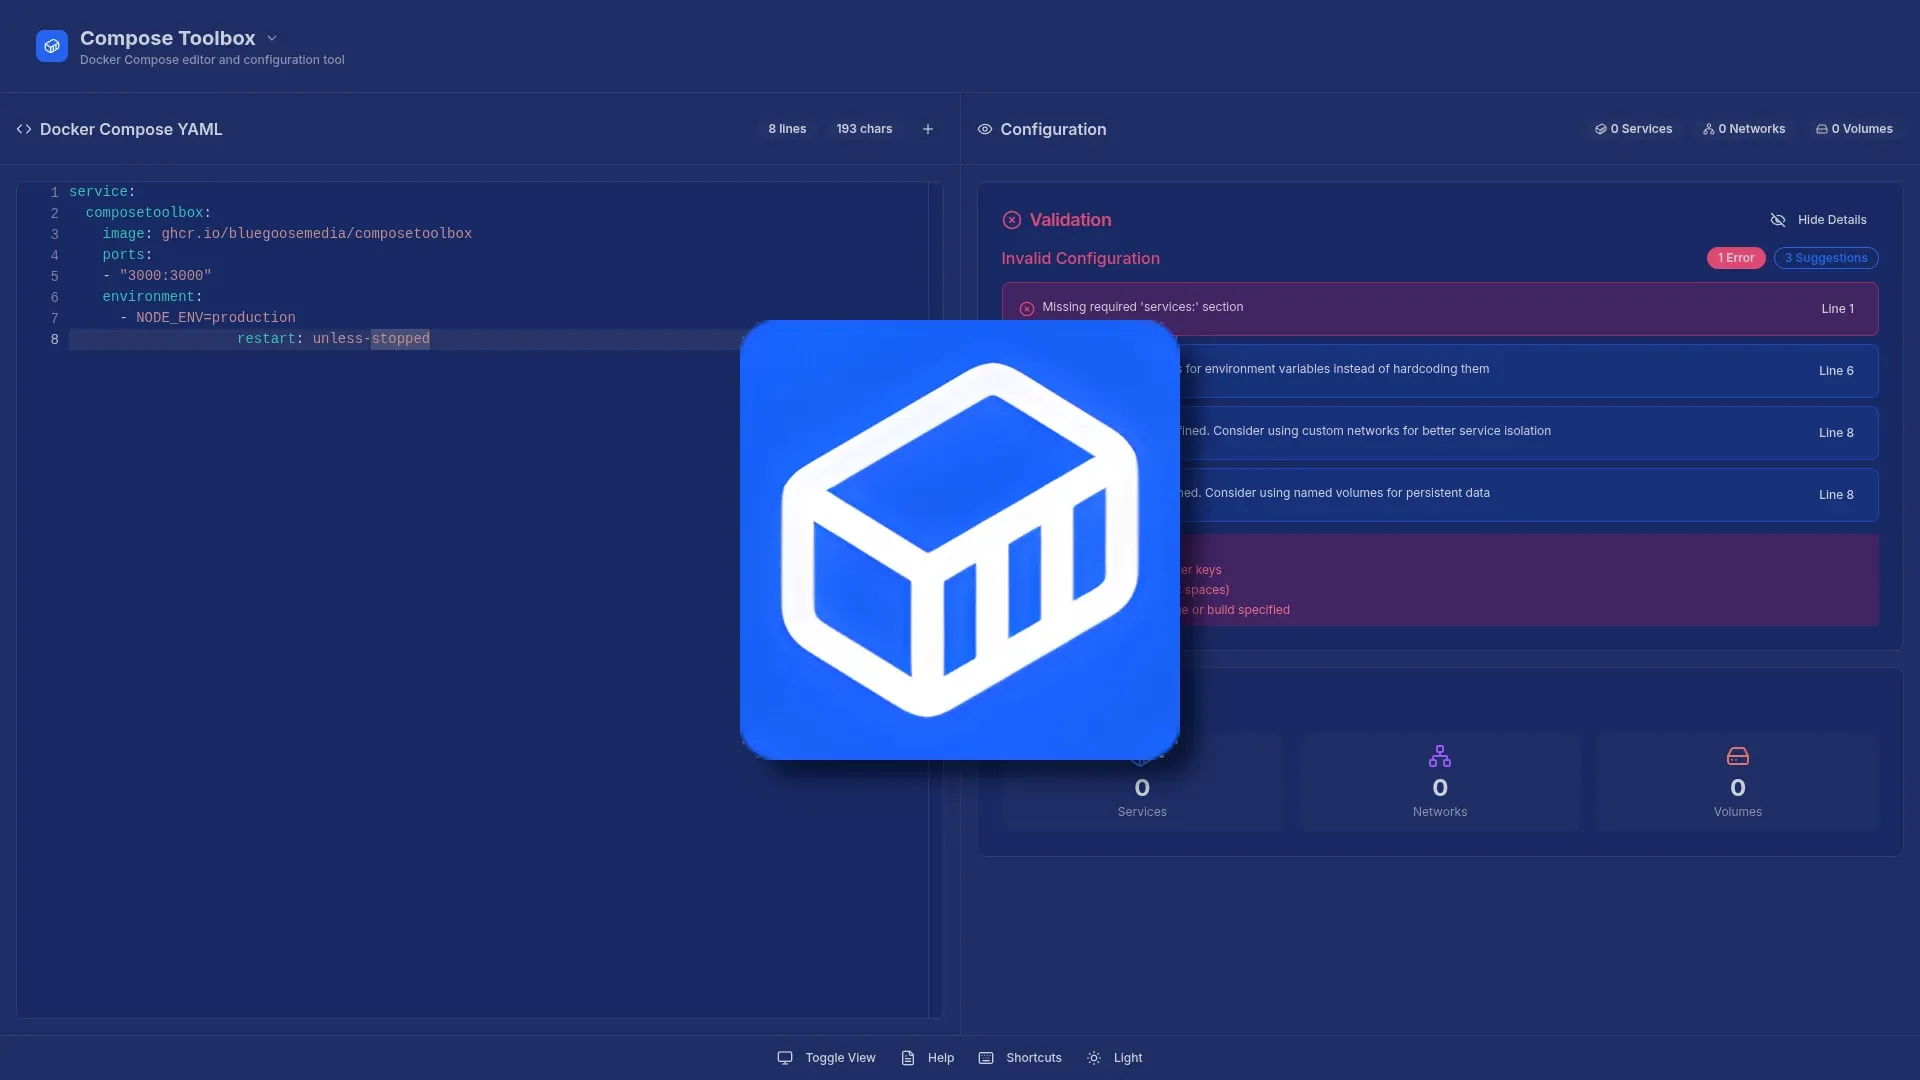This screenshot has height=1080, width=1920.
Task: Click the keyboard icon beside Shortcuts
Action: 986,1058
